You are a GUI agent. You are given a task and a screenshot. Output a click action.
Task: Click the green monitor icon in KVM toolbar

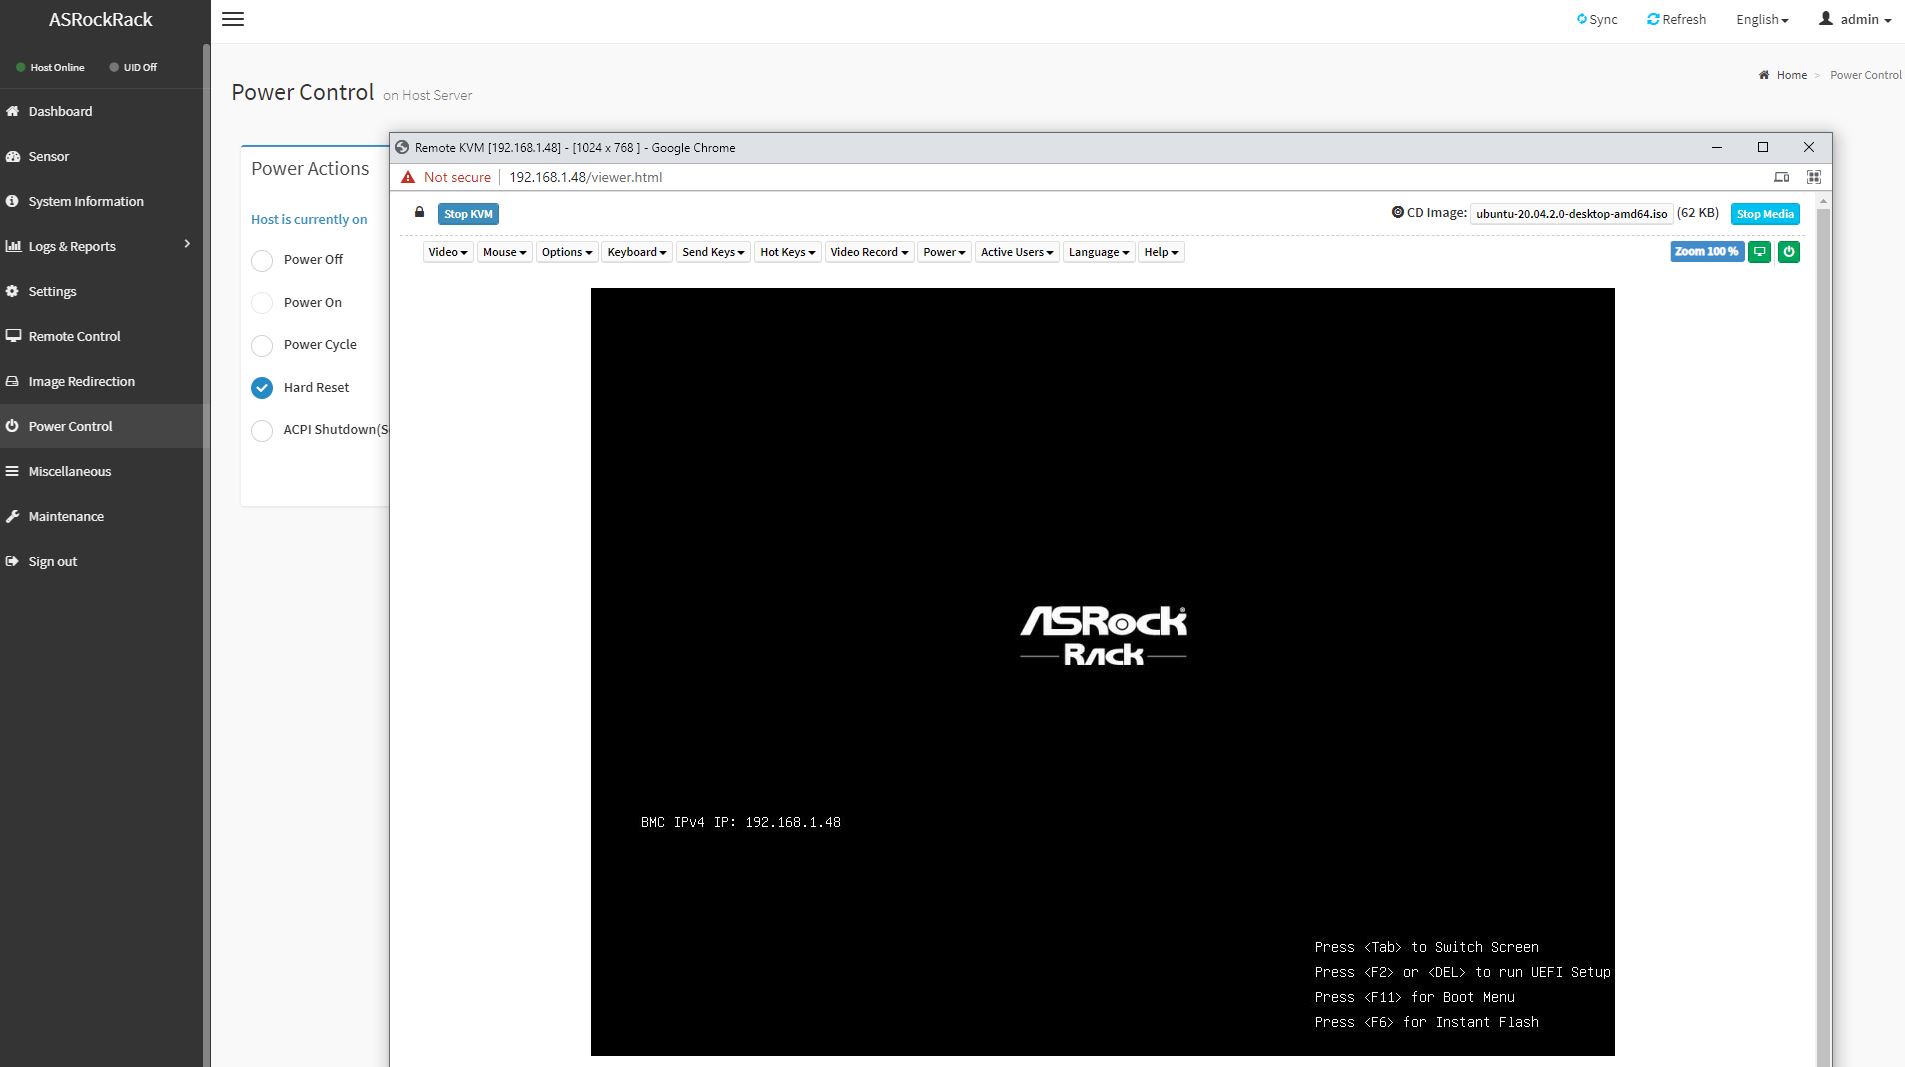point(1760,252)
